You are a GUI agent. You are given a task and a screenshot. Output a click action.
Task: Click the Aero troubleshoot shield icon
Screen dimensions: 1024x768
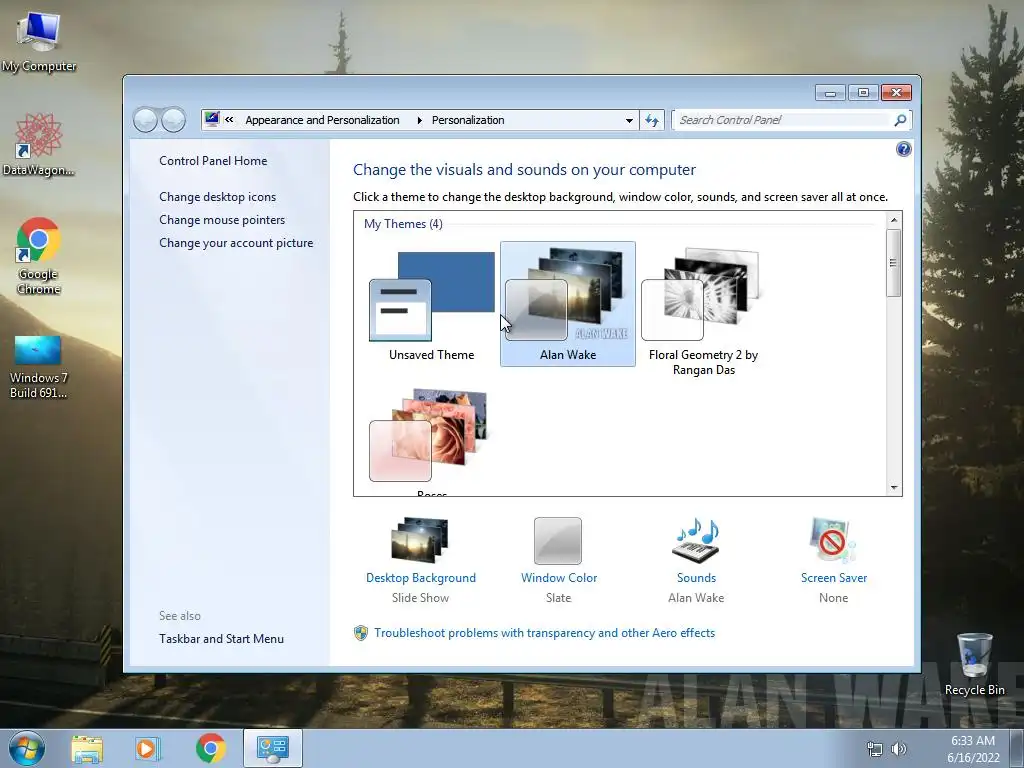360,633
